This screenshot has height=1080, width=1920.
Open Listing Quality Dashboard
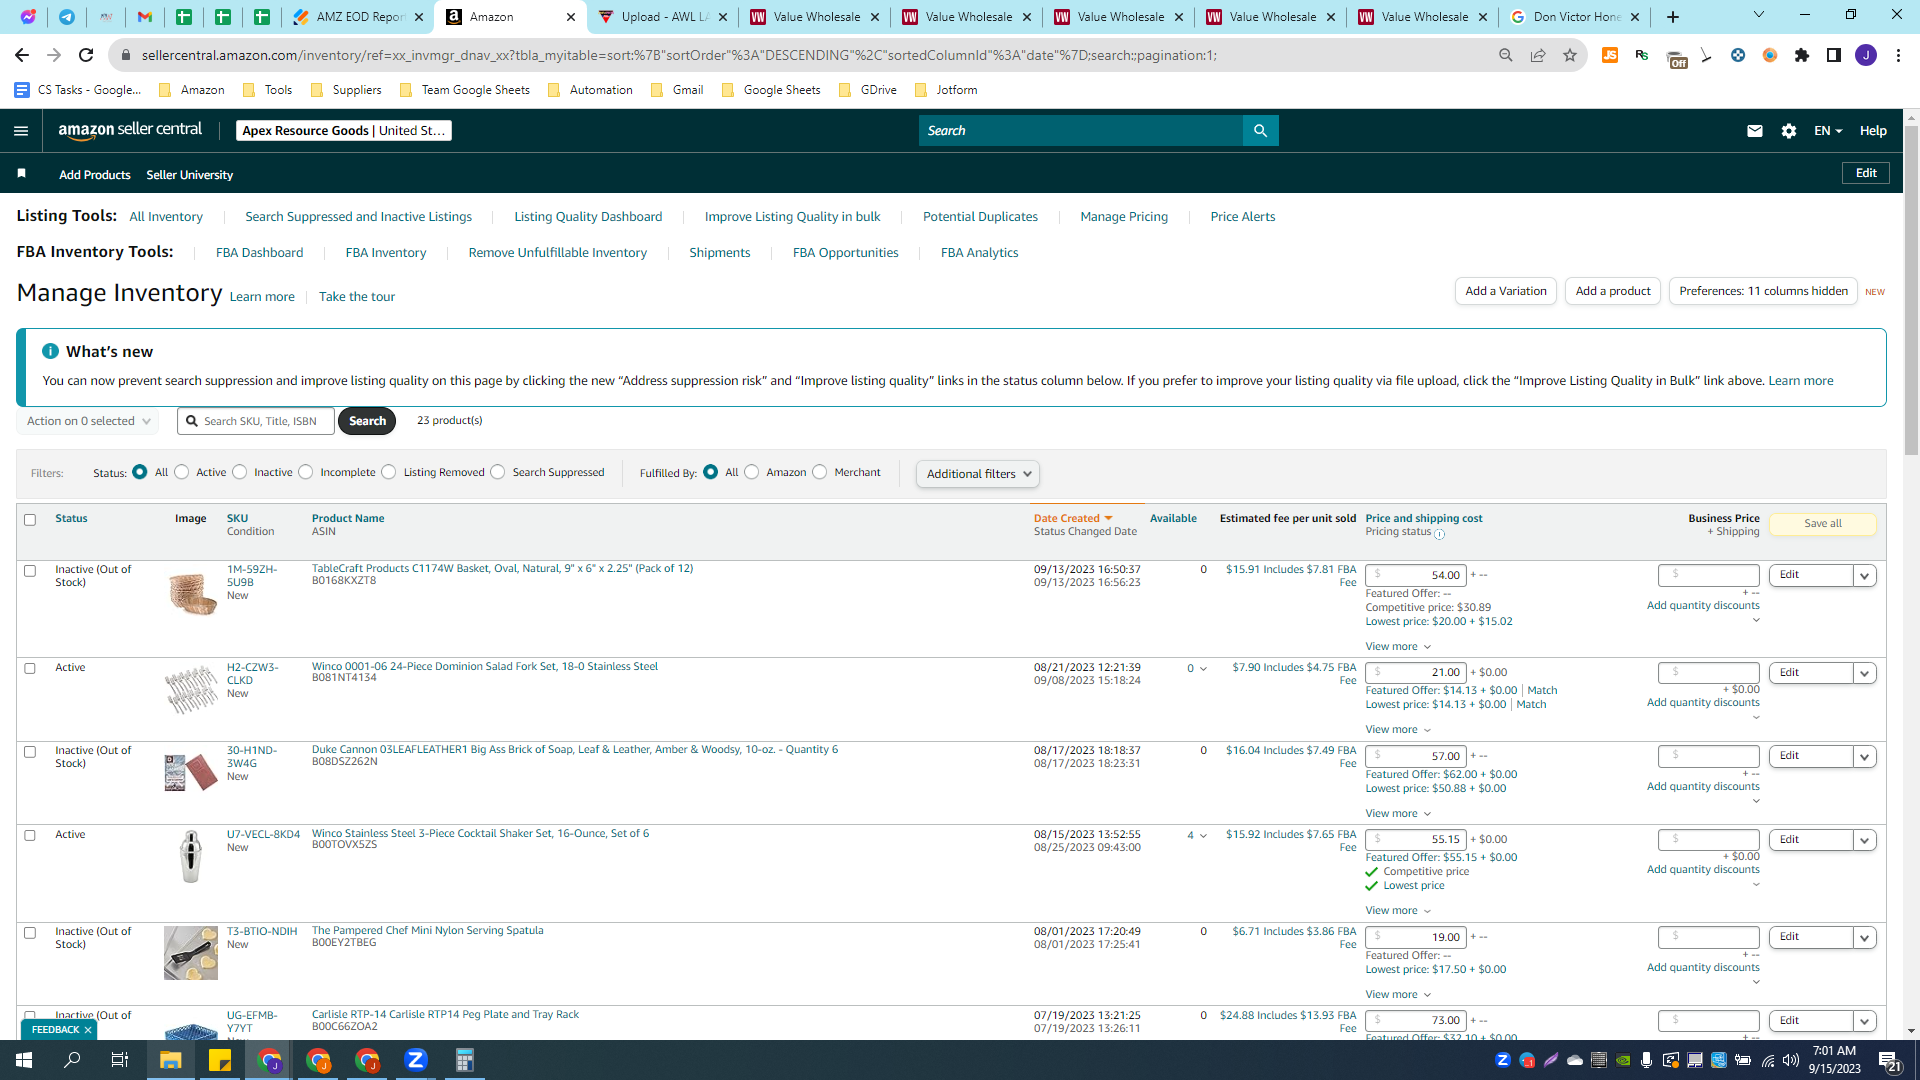(588, 217)
